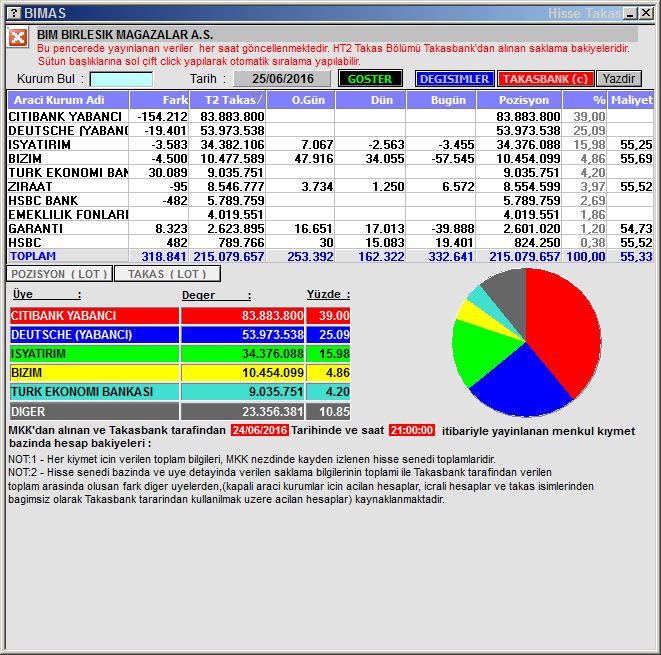Click red CITIBANK YABANCI legend bar

94,316
